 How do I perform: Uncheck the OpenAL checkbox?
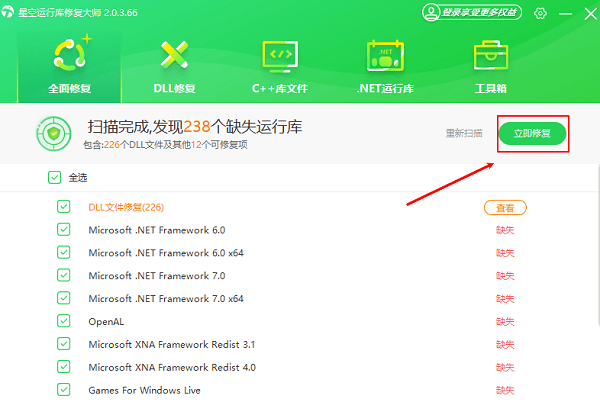point(64,321)
